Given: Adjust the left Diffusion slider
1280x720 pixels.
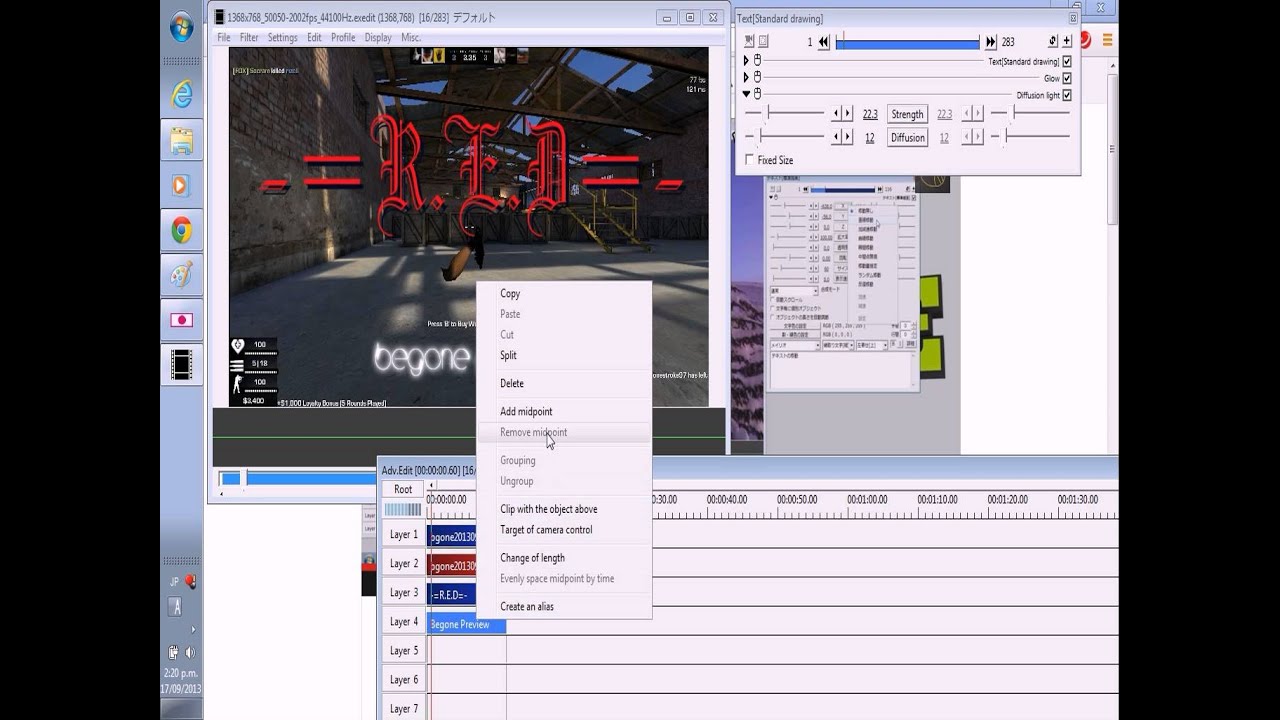Looking at the screenshot, I should pos(785,137).
